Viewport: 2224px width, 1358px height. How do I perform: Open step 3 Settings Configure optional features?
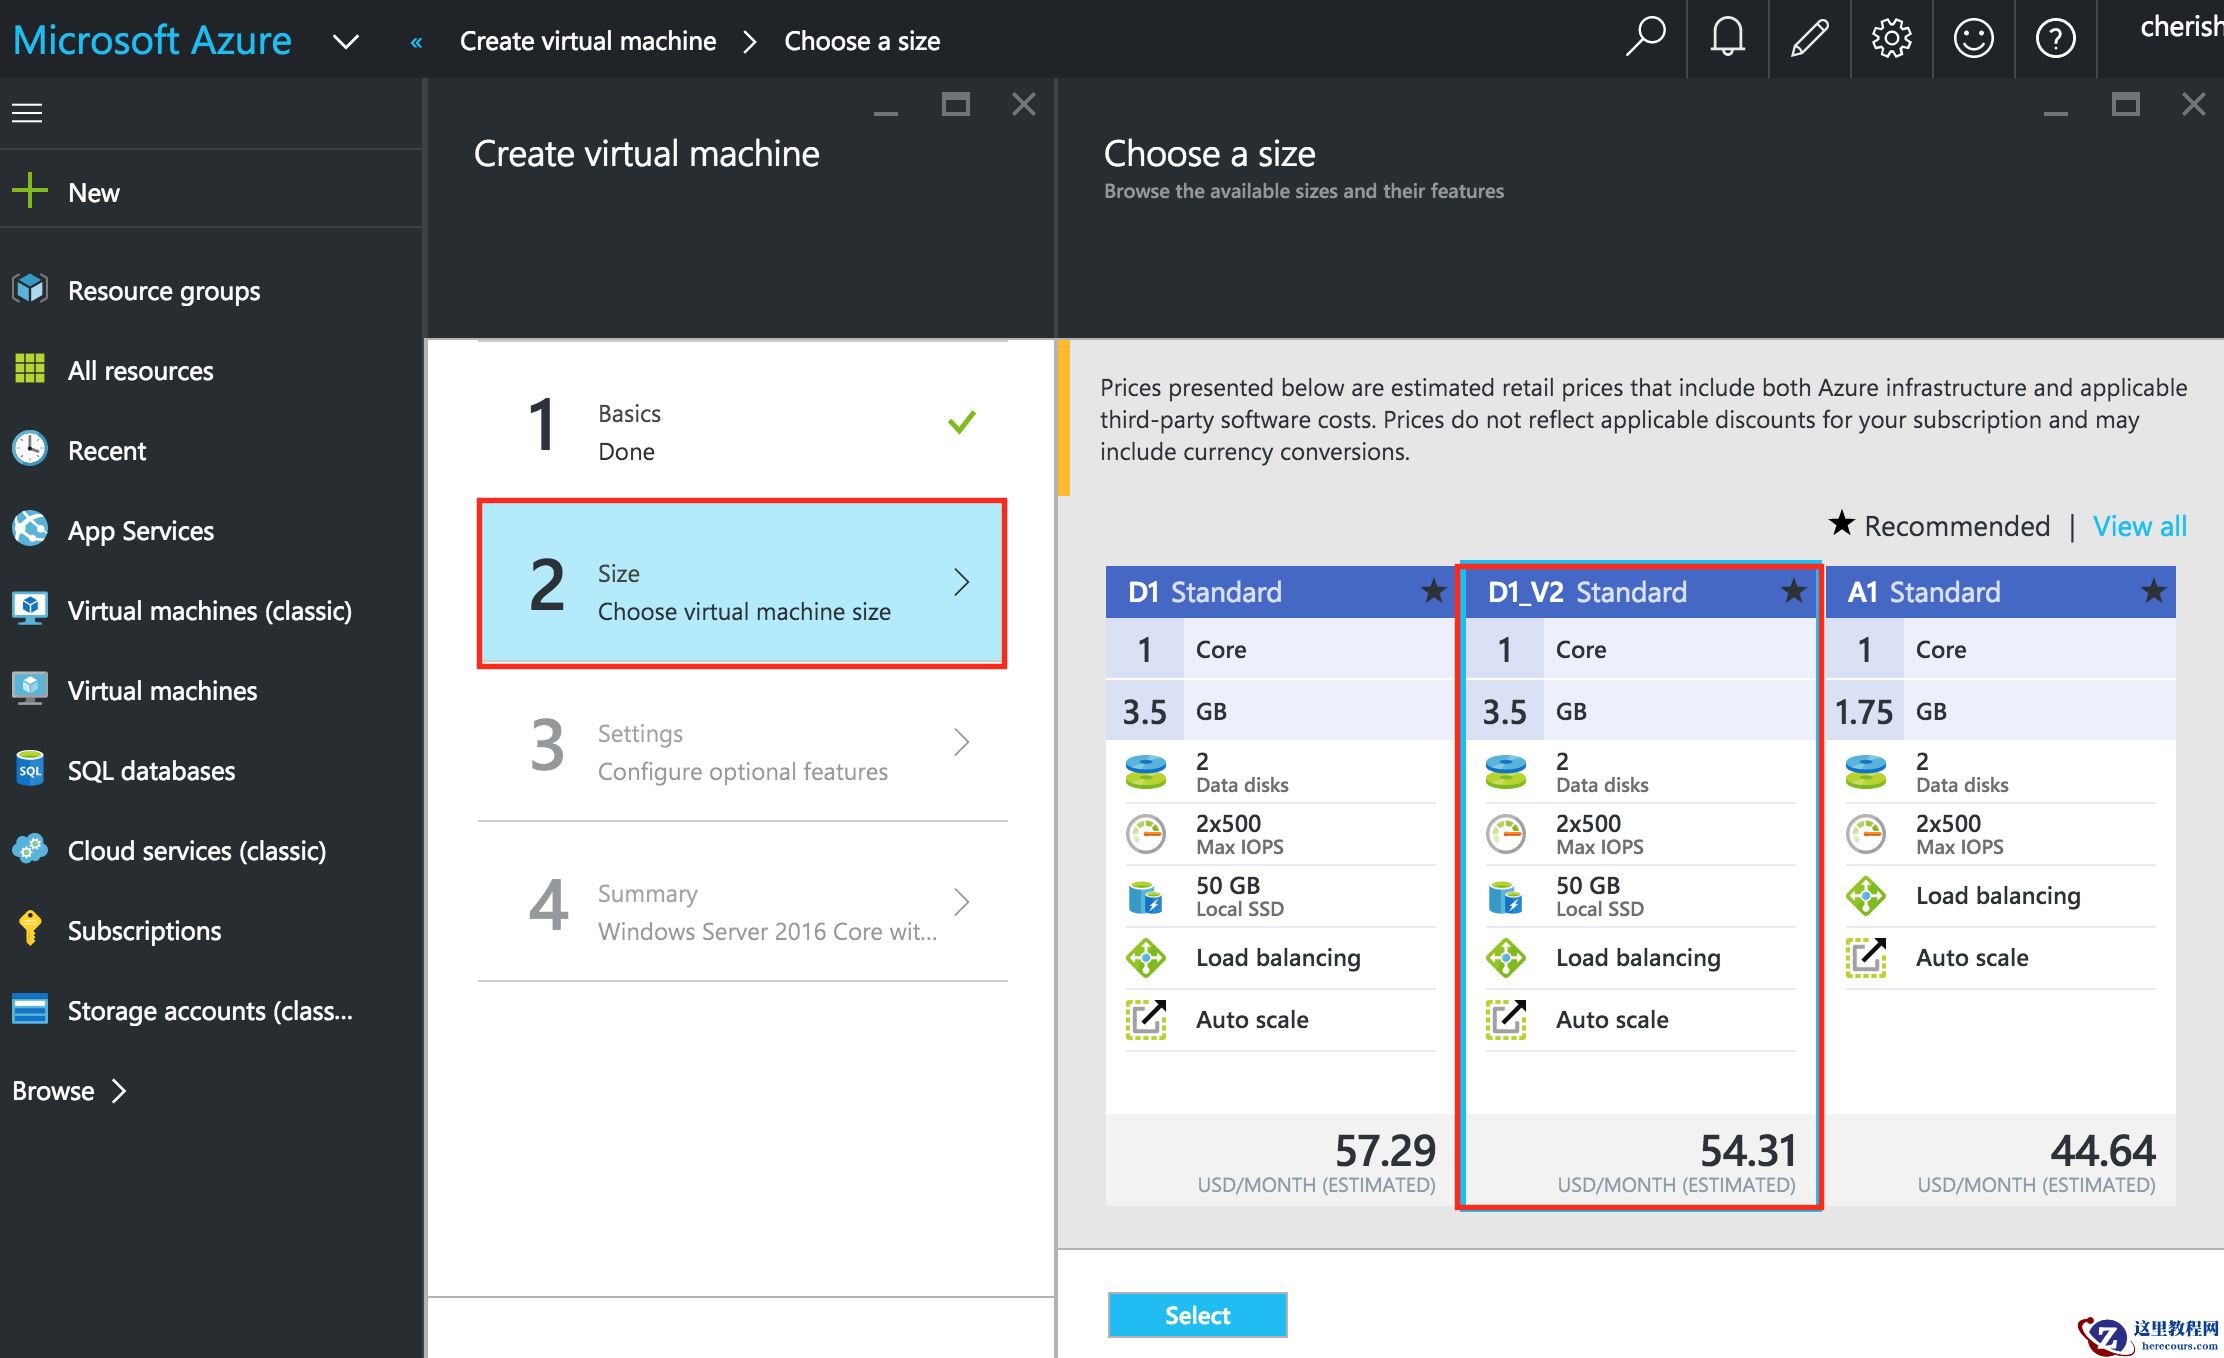[743, 742]
